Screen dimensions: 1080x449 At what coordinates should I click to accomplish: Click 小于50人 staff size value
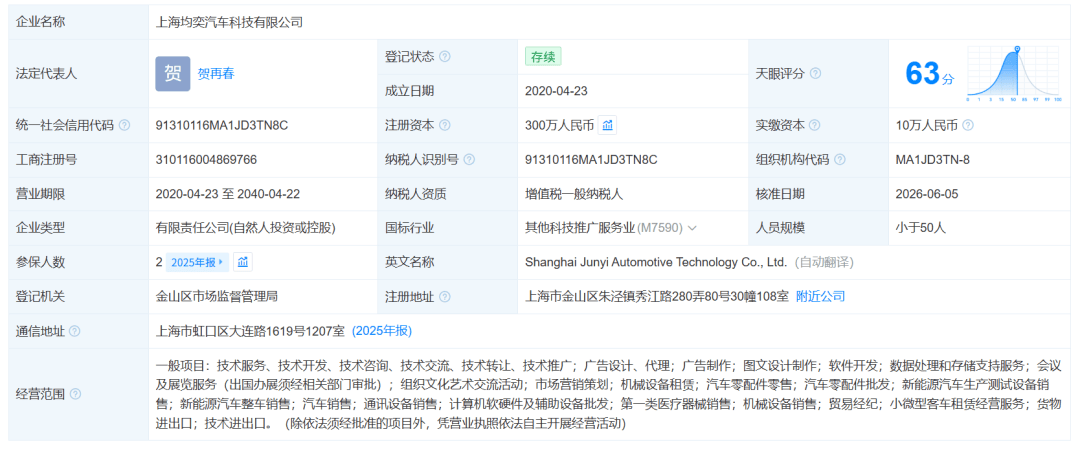(920, 228)
